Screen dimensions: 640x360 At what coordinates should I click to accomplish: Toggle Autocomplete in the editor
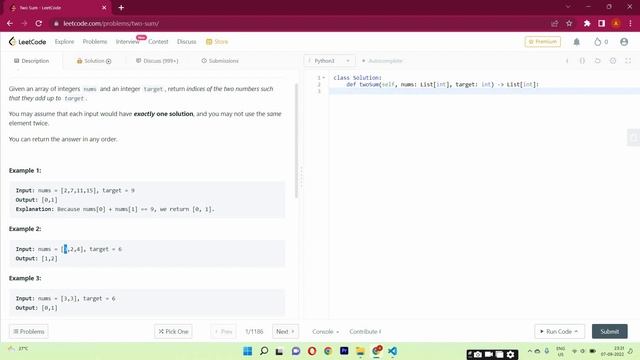pyautogui.click(x=382, y=61)
